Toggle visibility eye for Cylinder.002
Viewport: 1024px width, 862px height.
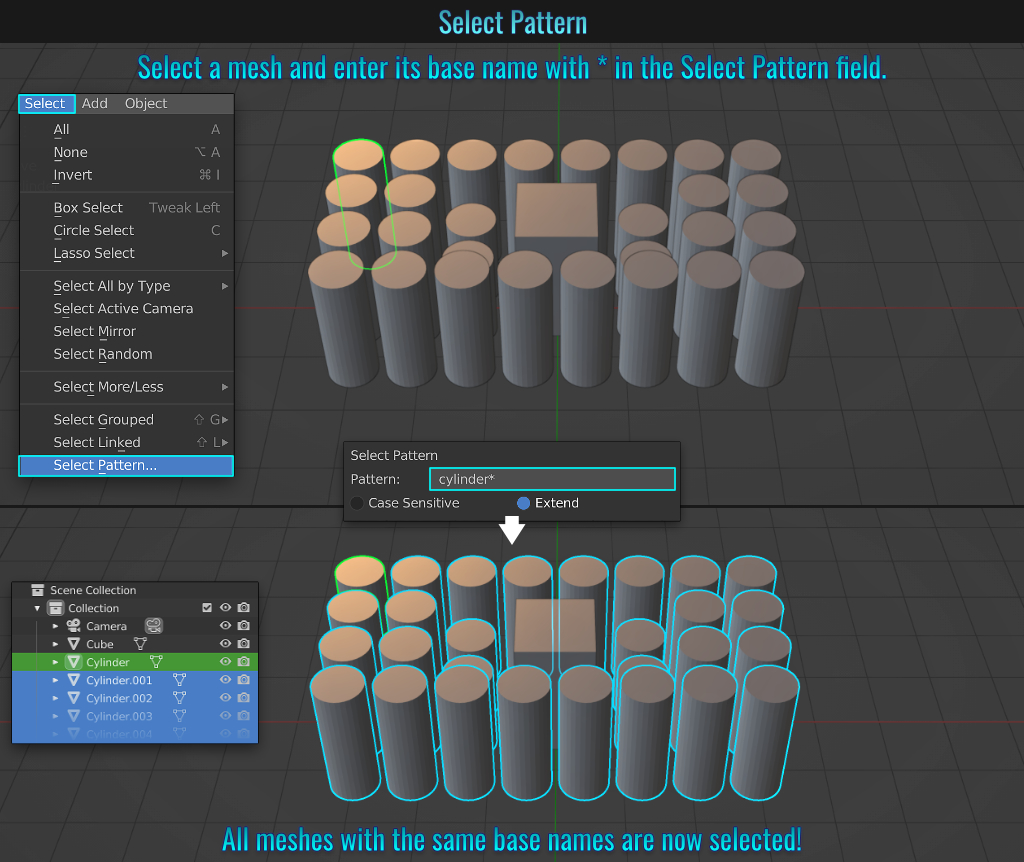click(225, 697)
